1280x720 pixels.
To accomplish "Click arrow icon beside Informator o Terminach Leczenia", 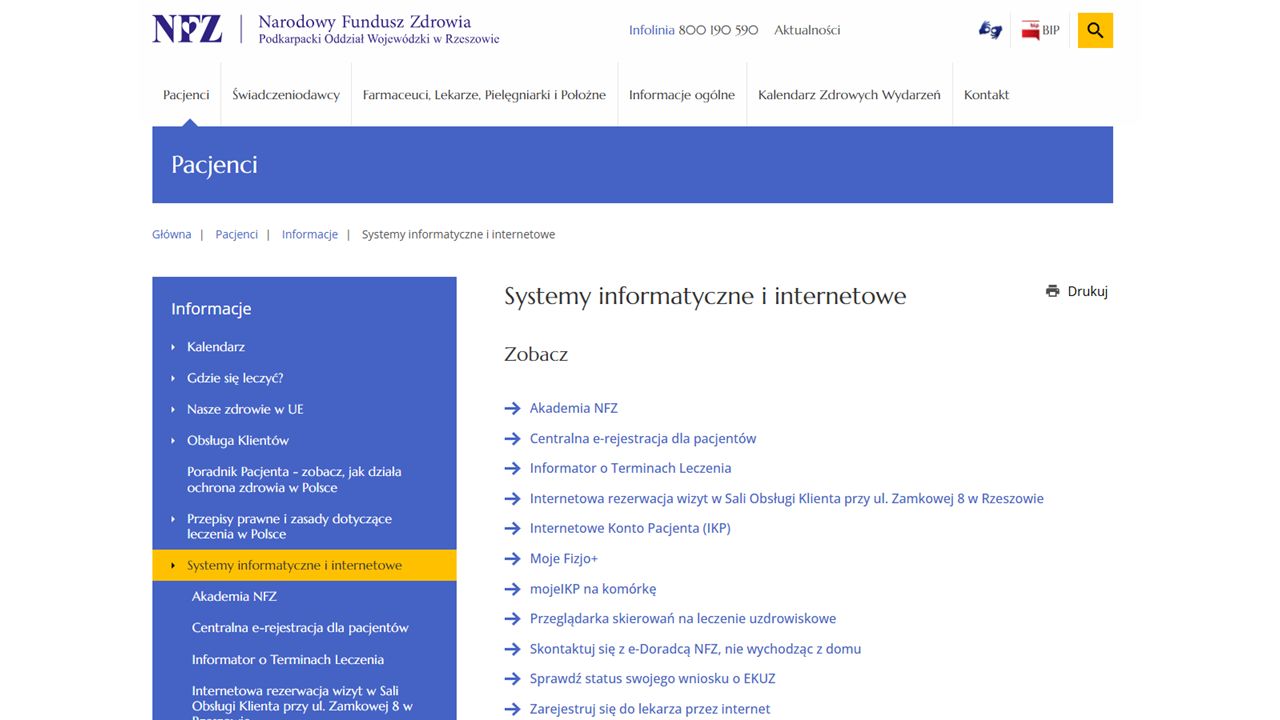I will click(x=512, y=468).
